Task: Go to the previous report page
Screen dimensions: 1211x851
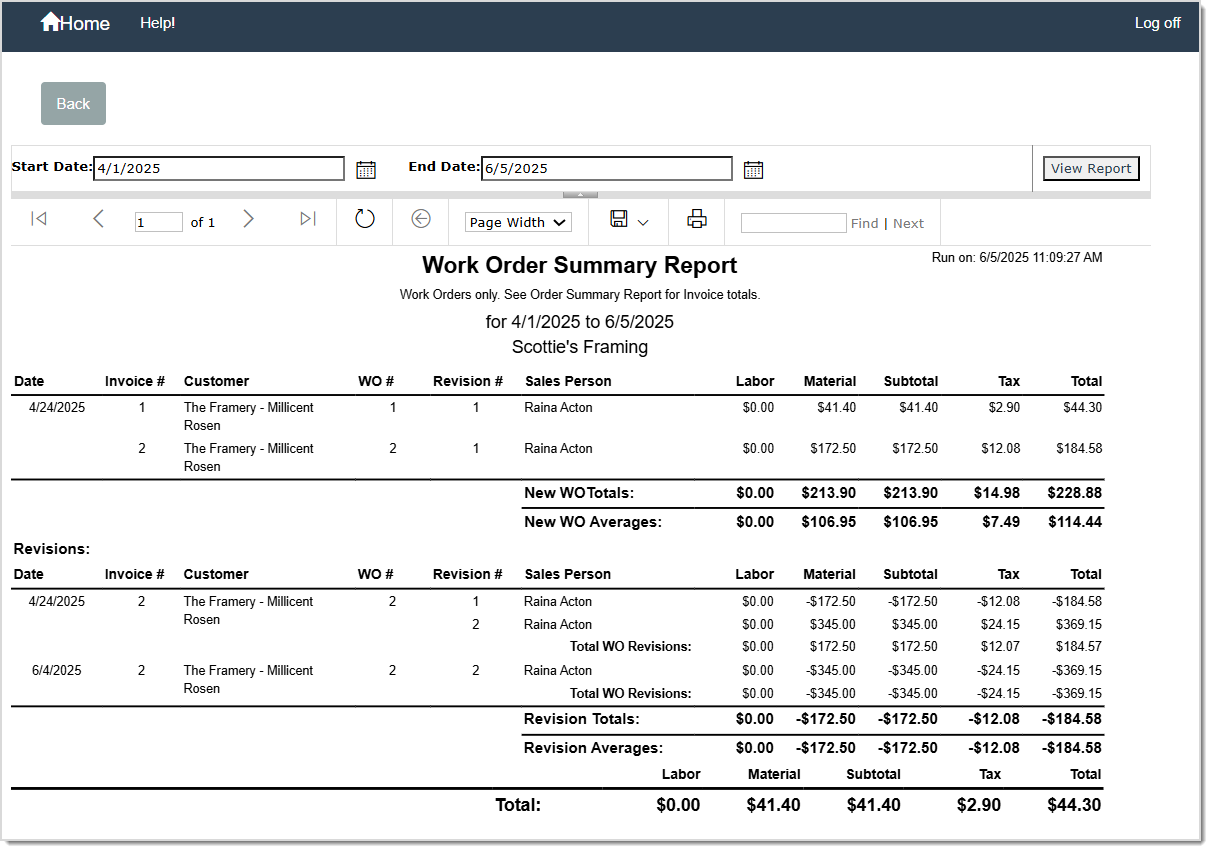Action: [x=98, y=219]
